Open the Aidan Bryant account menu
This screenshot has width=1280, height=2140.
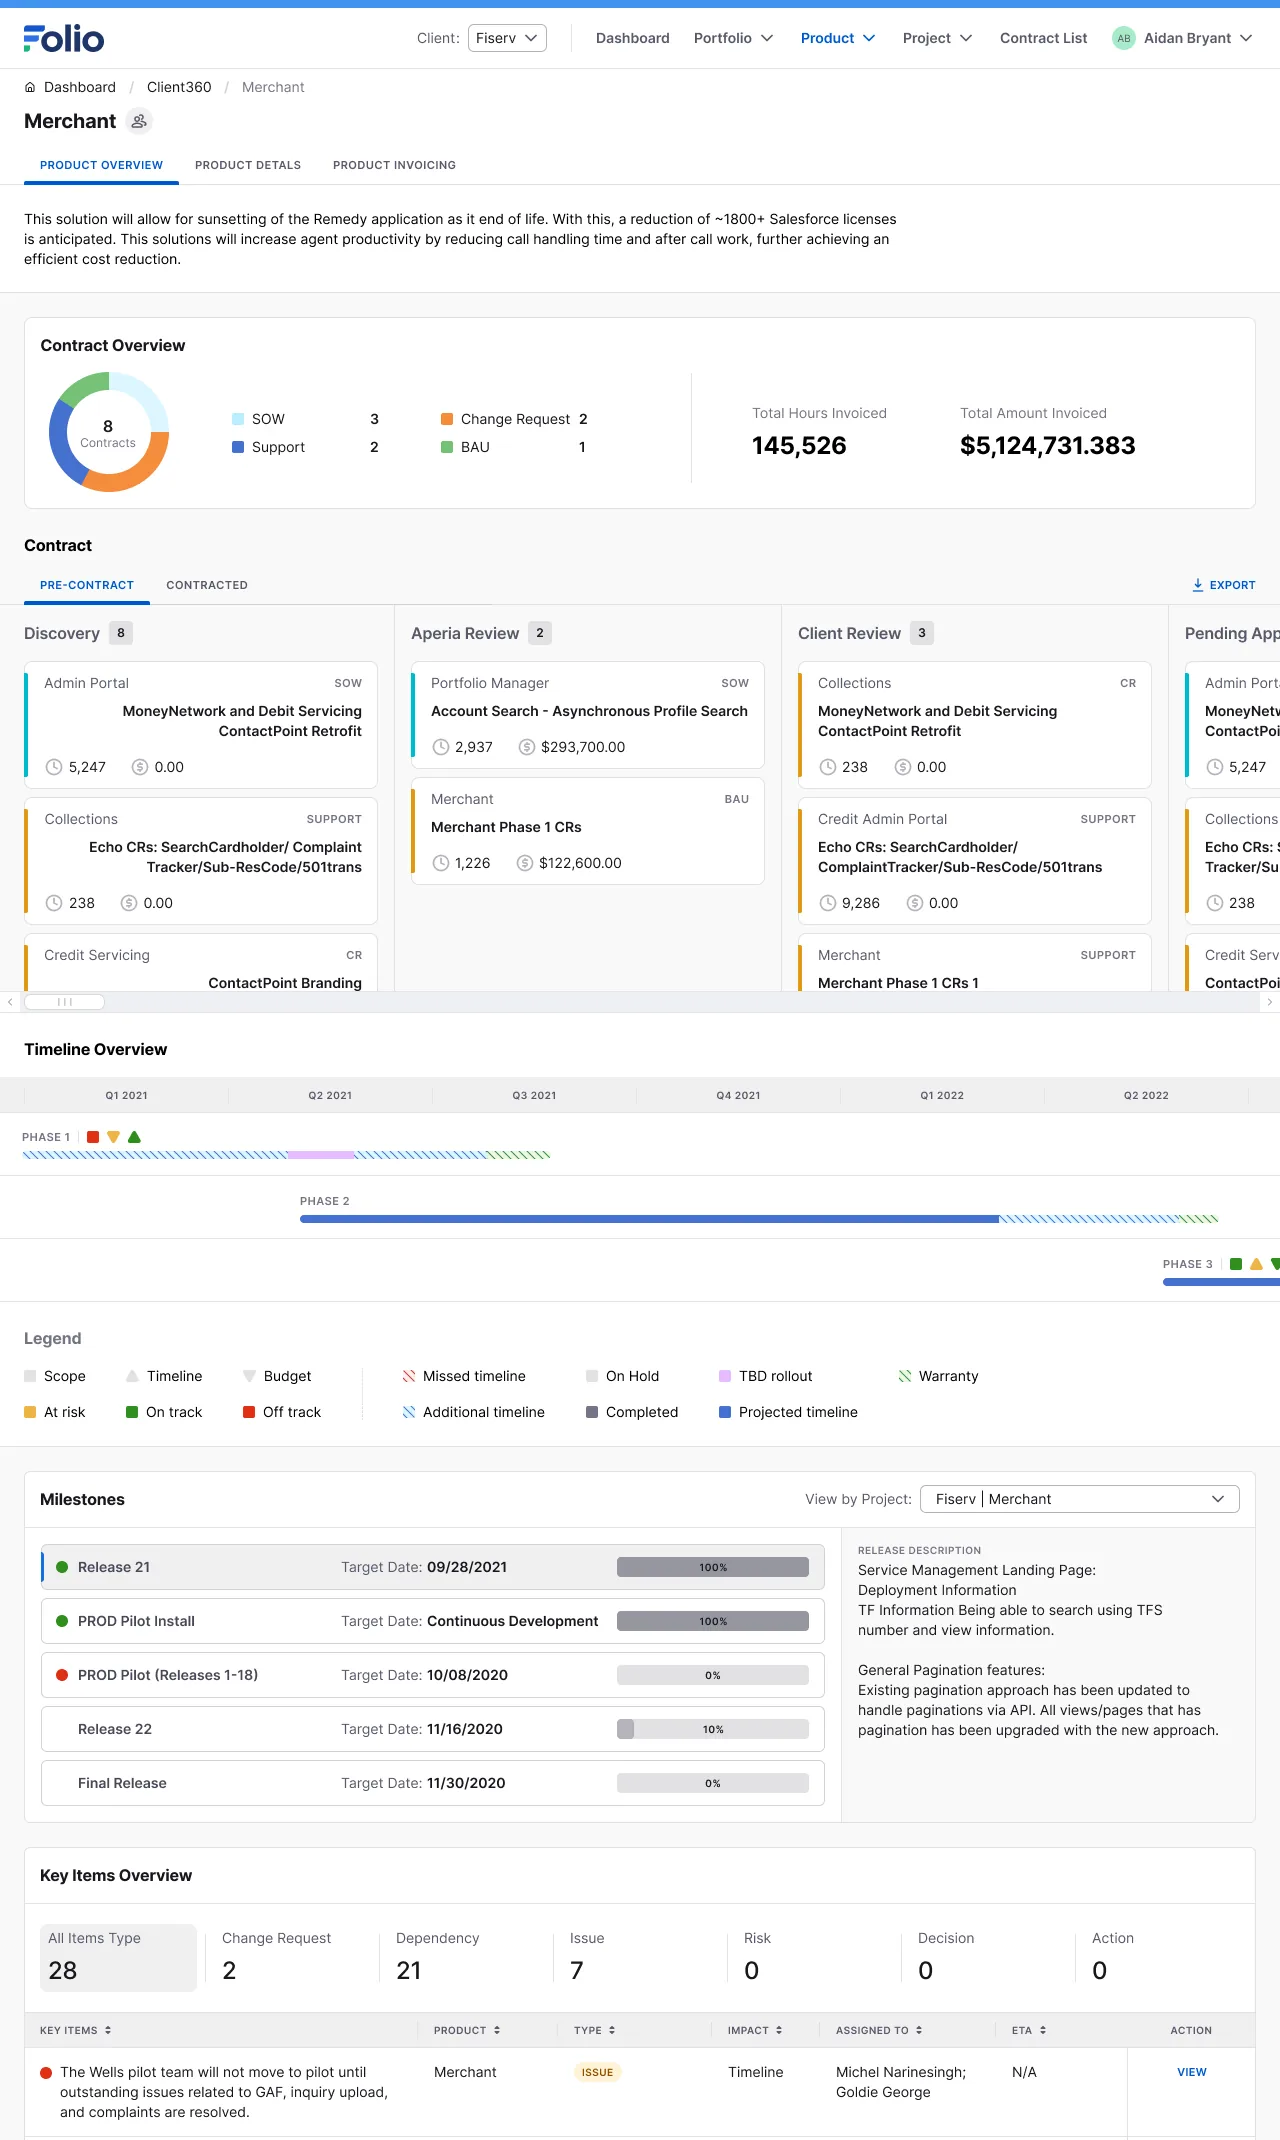pyautogui.click(x=1182, y=38)
